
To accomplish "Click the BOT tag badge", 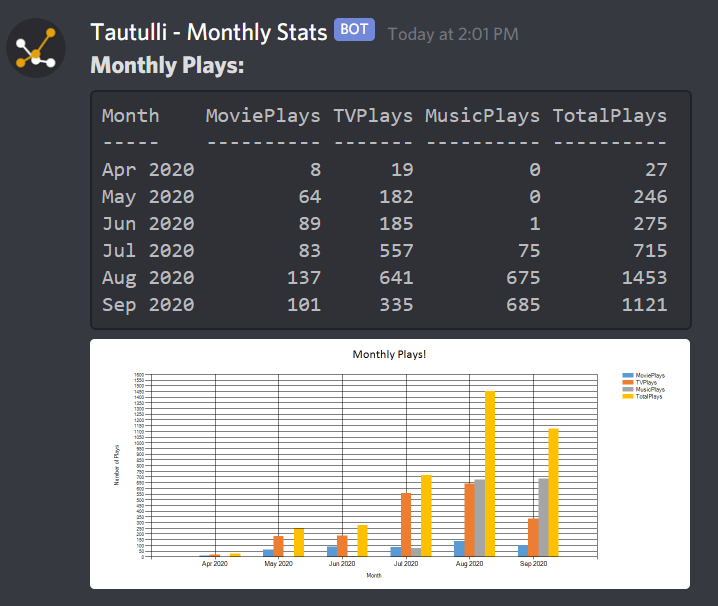I will pos(354,29).
